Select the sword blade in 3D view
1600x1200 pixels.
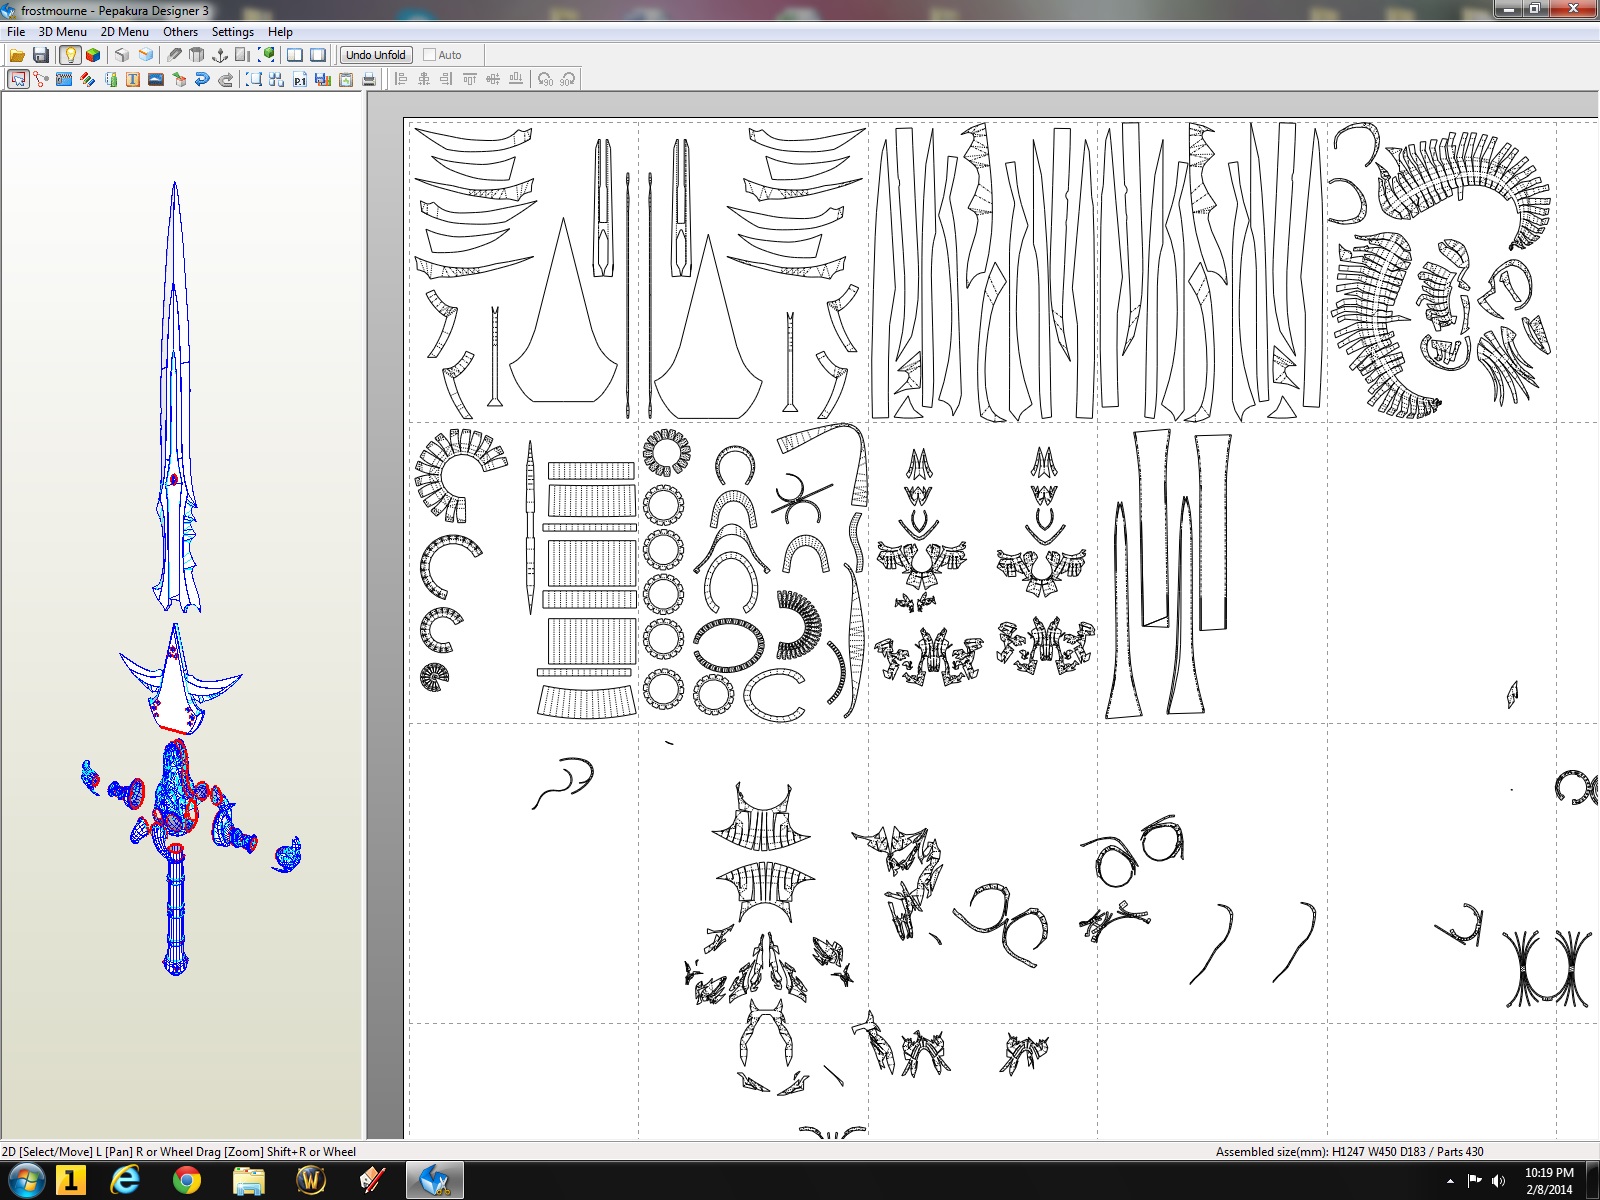coord(176,400)
